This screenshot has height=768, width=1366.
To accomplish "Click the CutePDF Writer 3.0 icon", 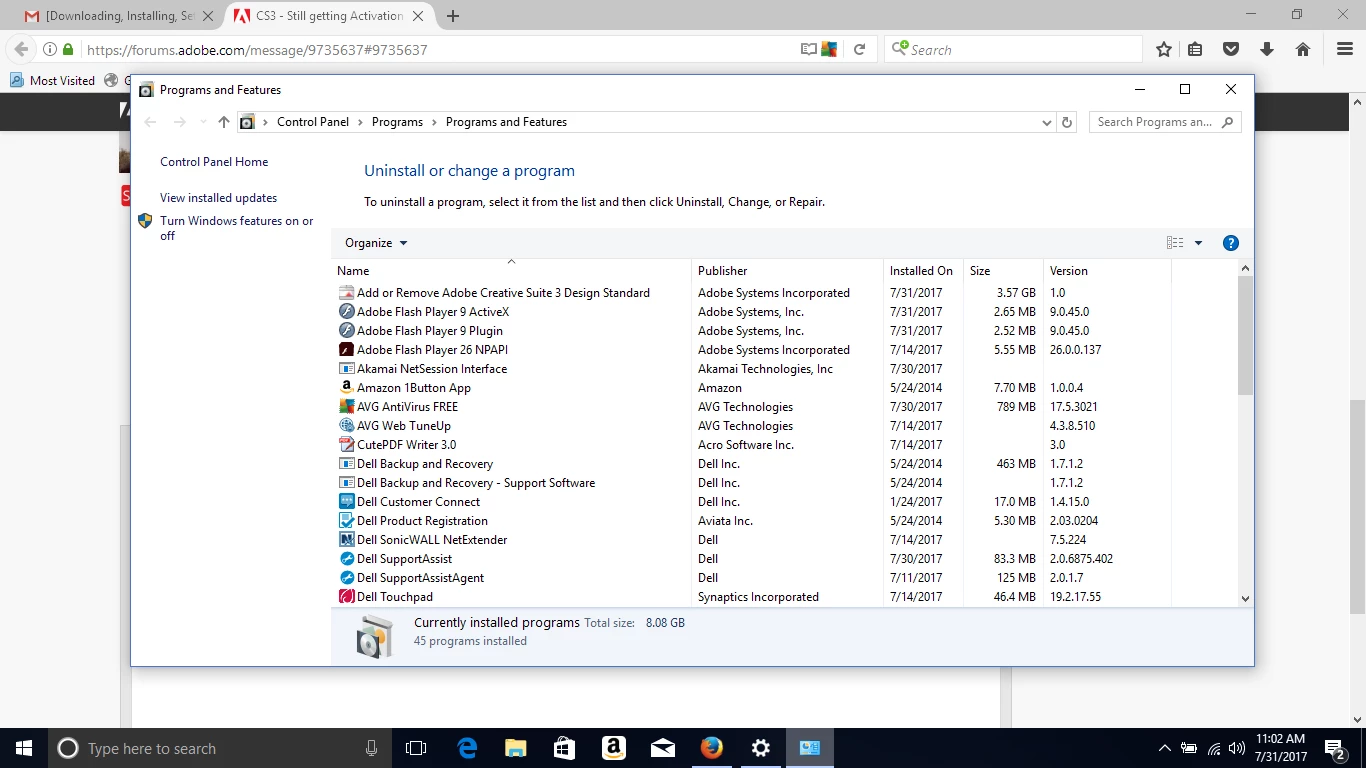I will [346, 445].
